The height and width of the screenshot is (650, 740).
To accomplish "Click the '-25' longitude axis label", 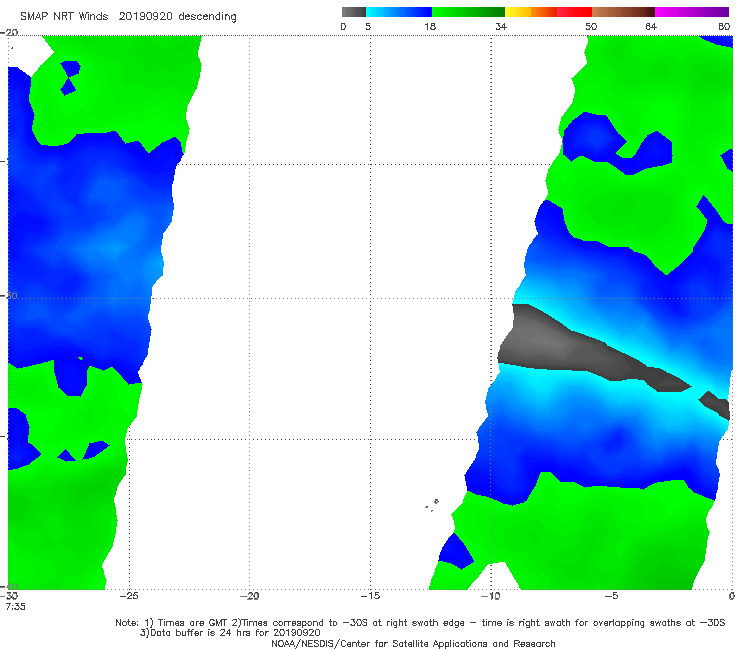I will [x=129, y=596].
